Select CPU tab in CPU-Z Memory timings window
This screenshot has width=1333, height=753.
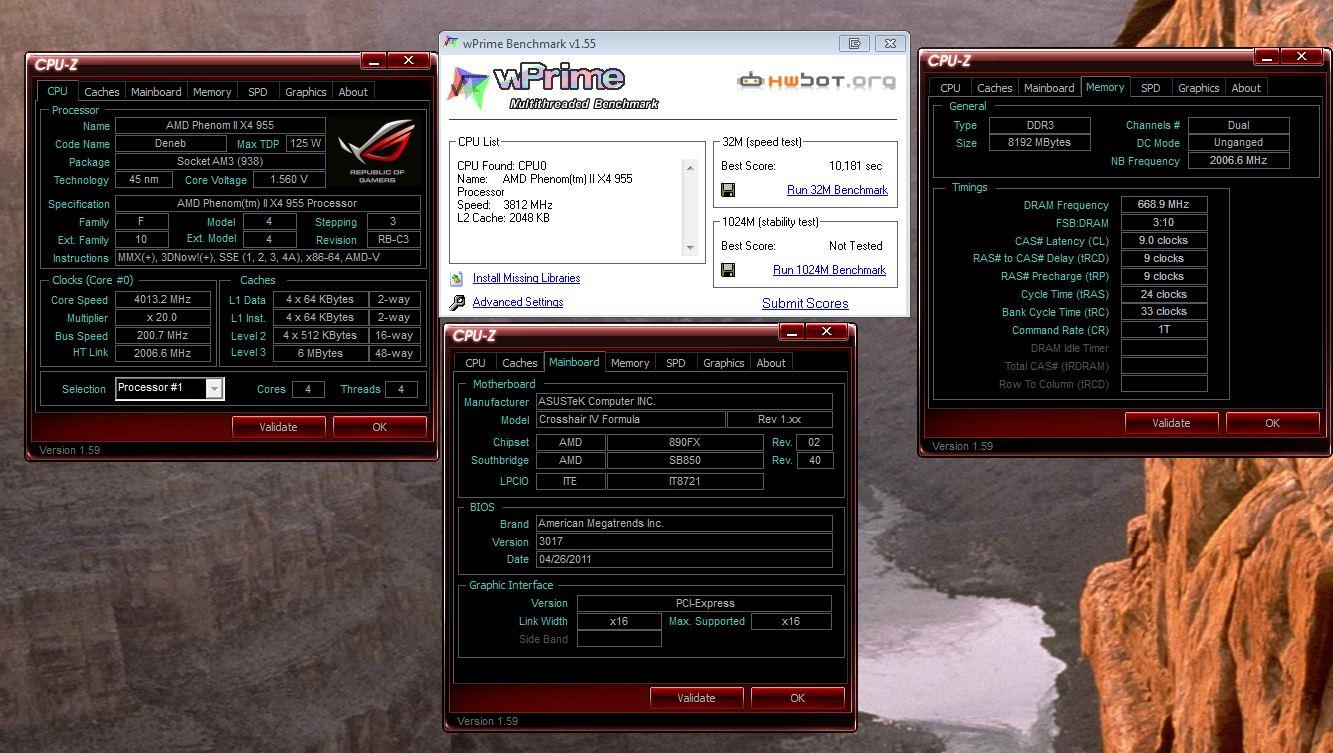click(950, 88)
